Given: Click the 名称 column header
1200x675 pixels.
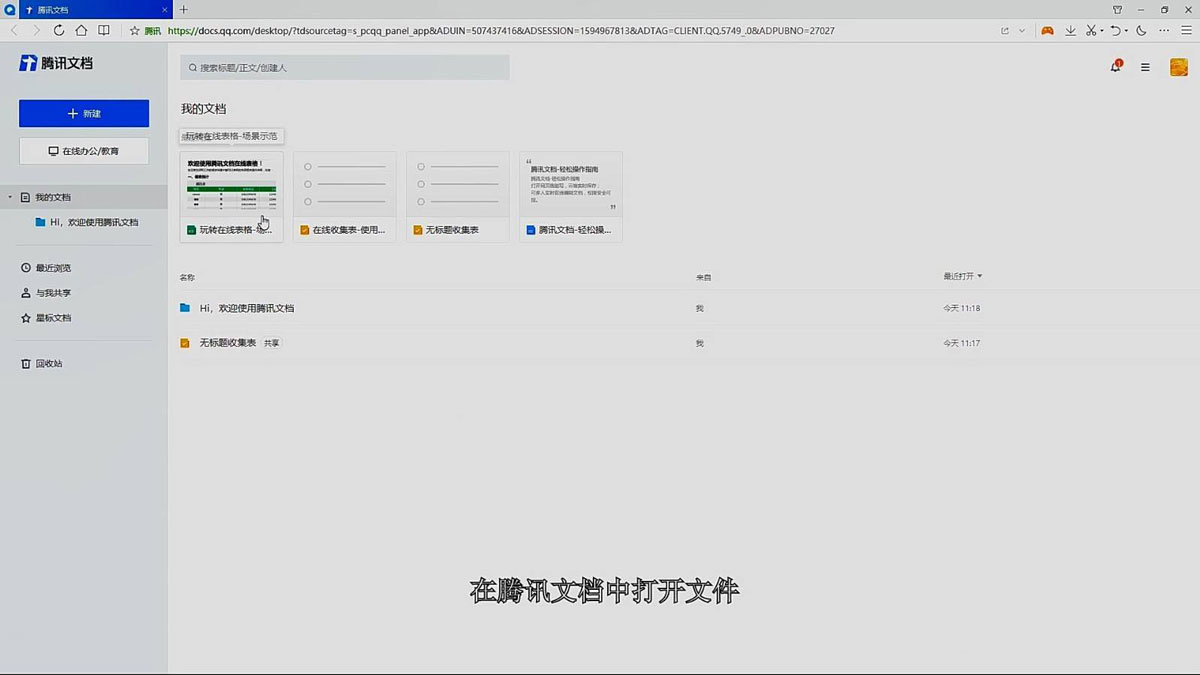Looking at the screenshot, I should (187, 277).
